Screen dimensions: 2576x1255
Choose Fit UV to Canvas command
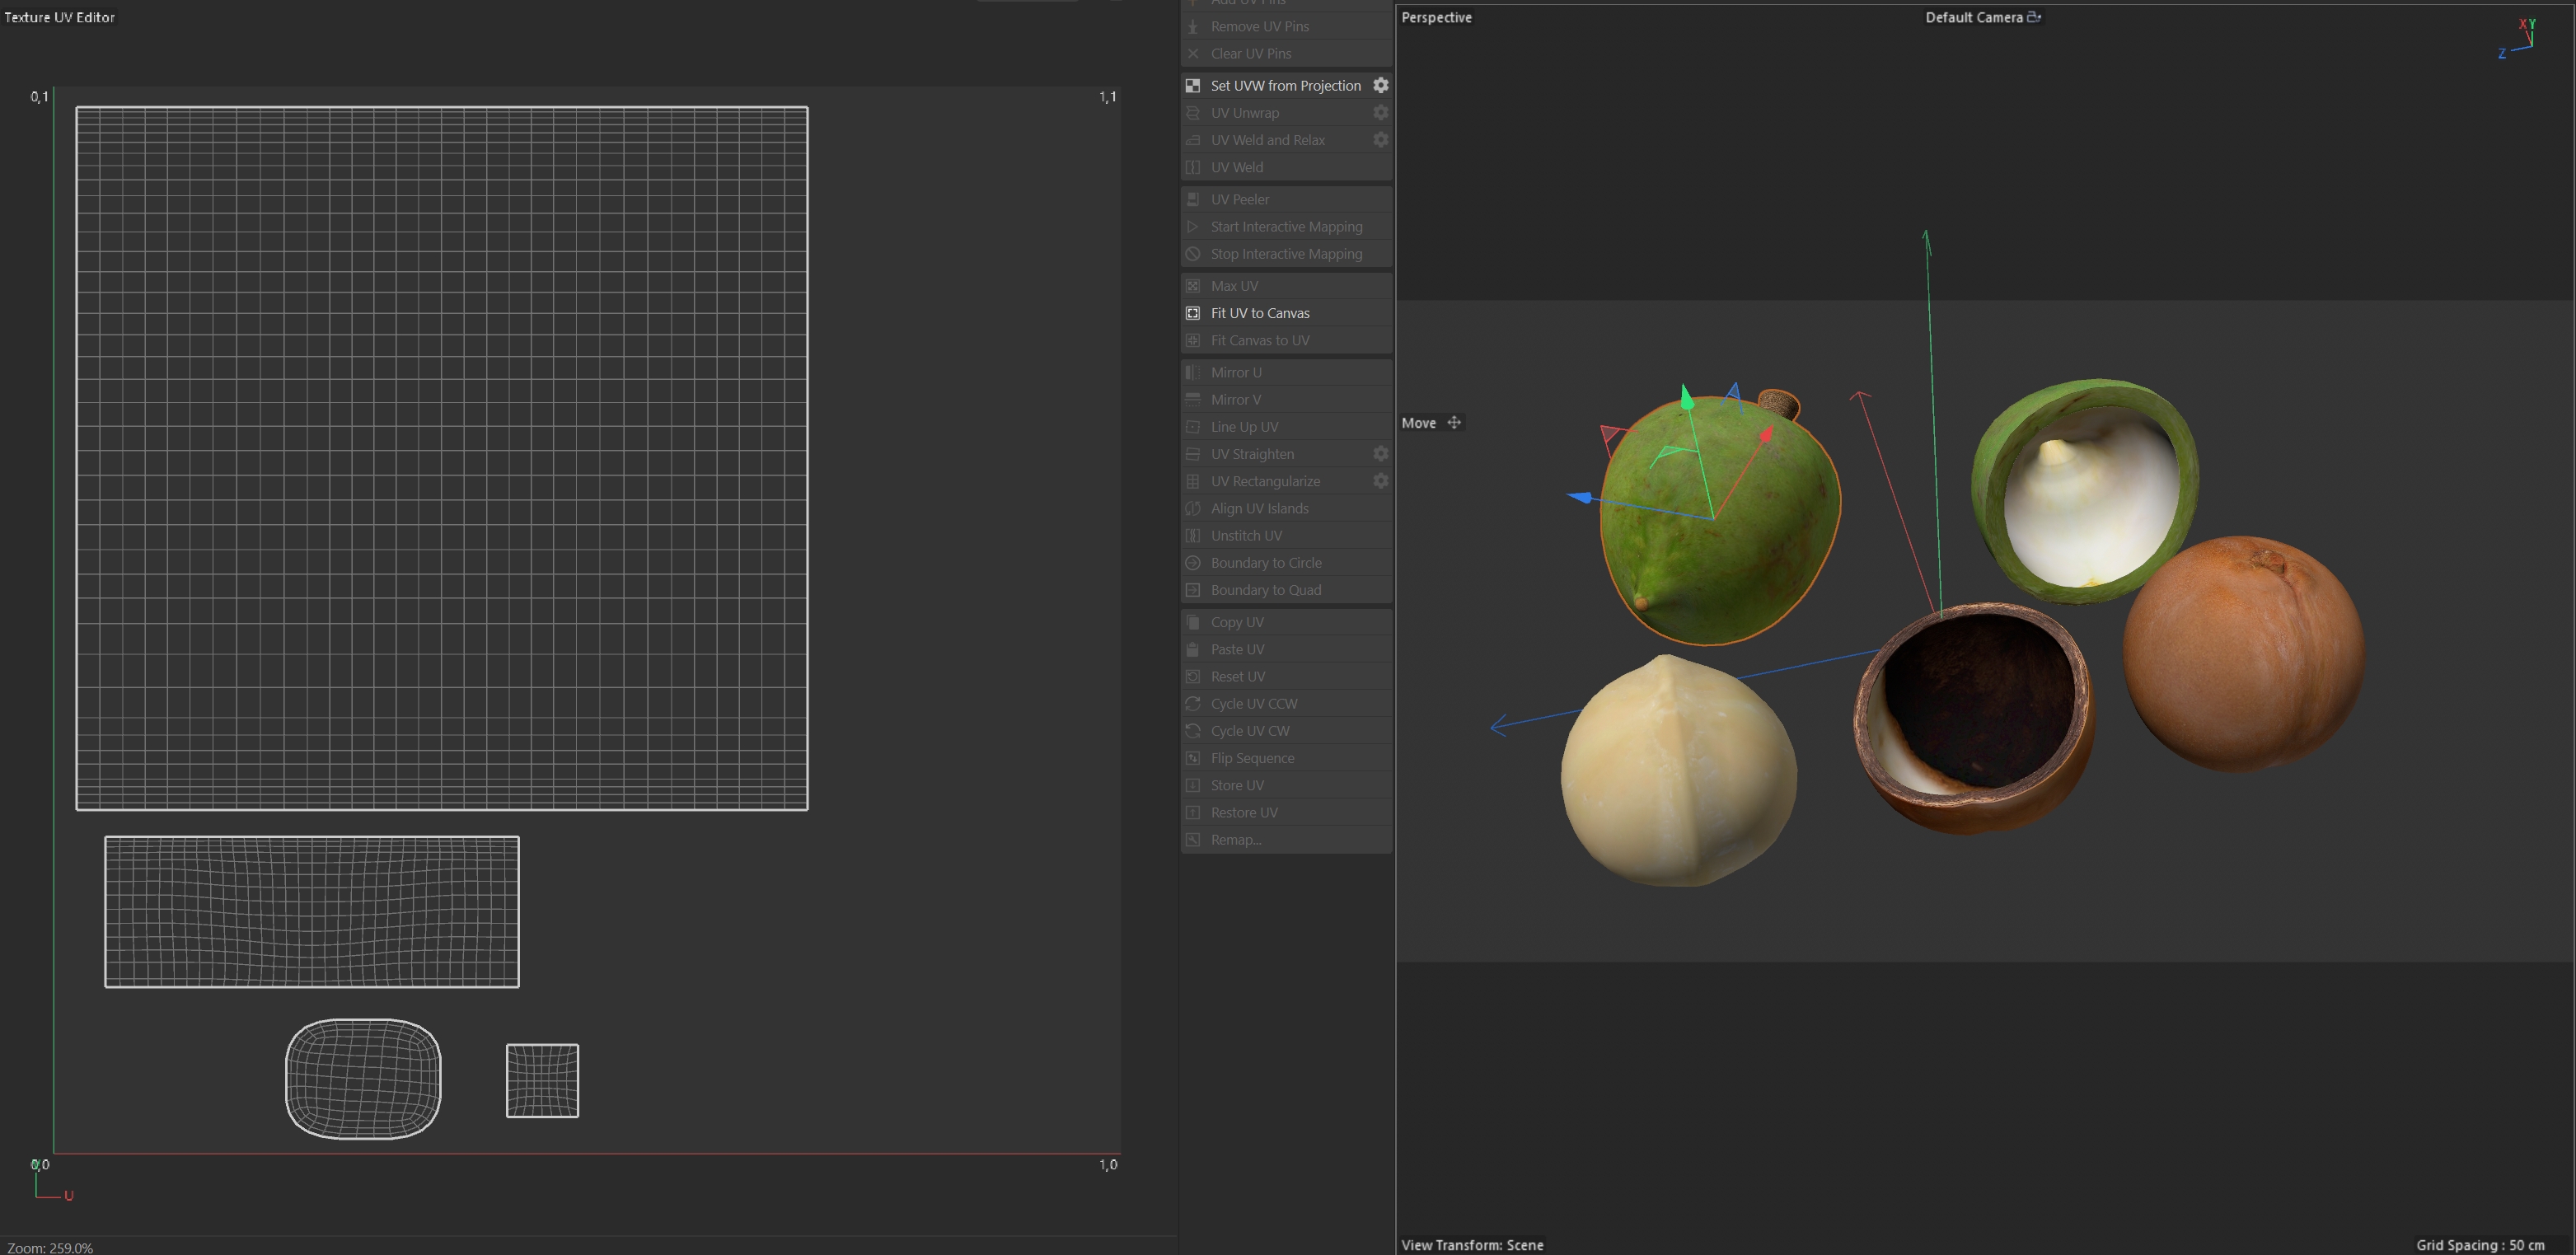click(1260, 313)
